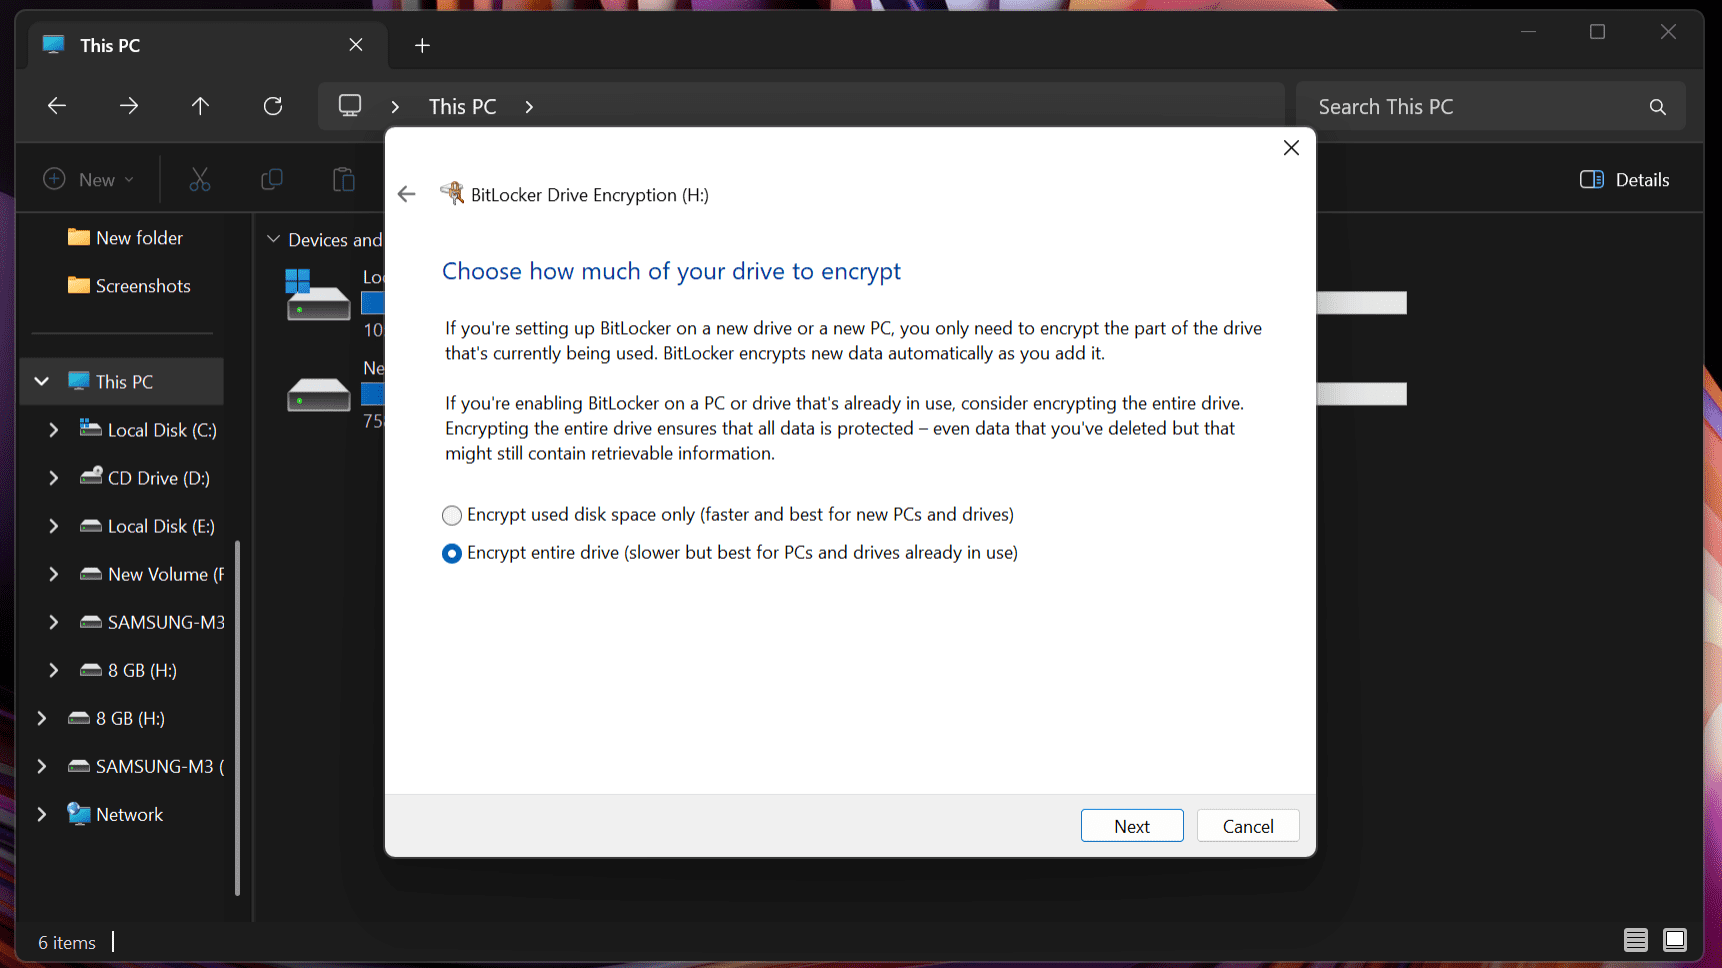The image size is (1722, 968).
Task: Click the Paste icon in the toolbar
Action: [343, 179]
